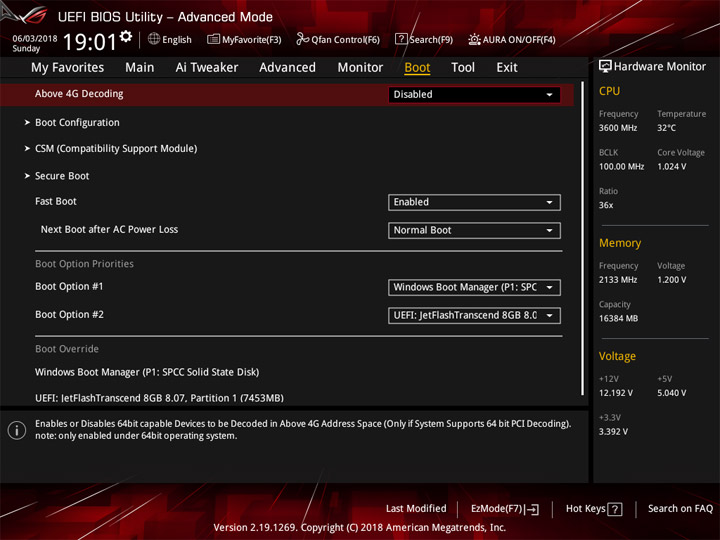720x540 pixels.
Task: Switch to the Main tab
Action: (140, 68)
